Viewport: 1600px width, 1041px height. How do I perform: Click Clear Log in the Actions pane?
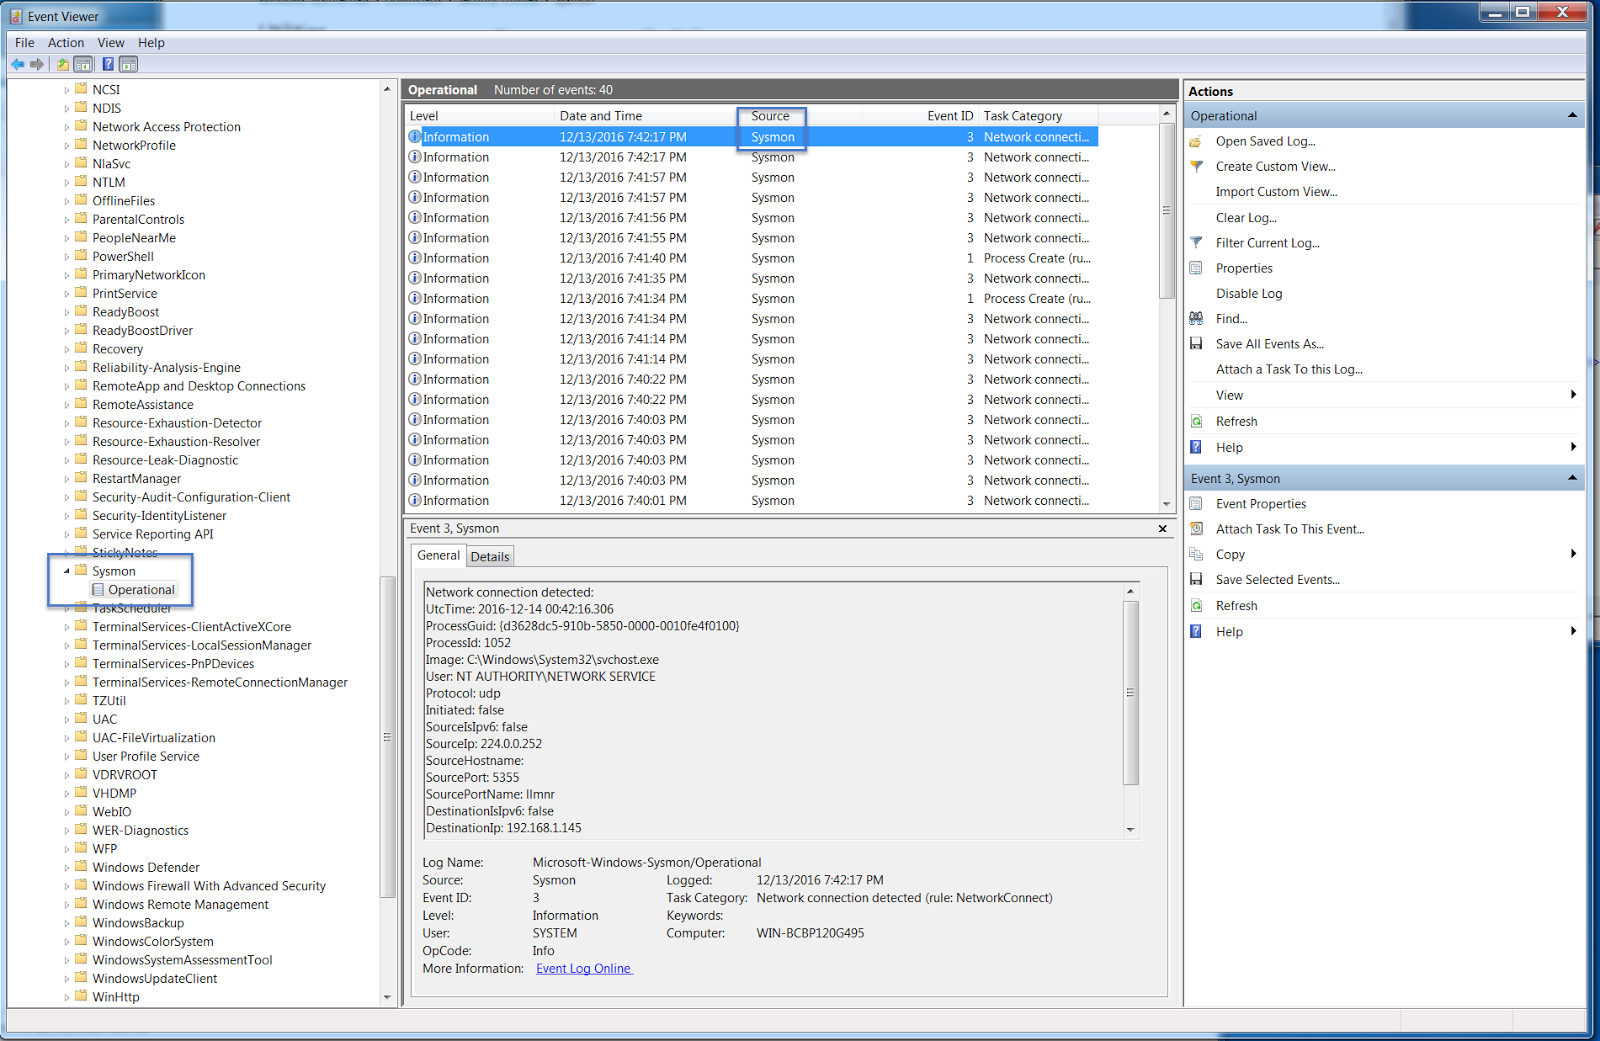(x=1246, y=217)
